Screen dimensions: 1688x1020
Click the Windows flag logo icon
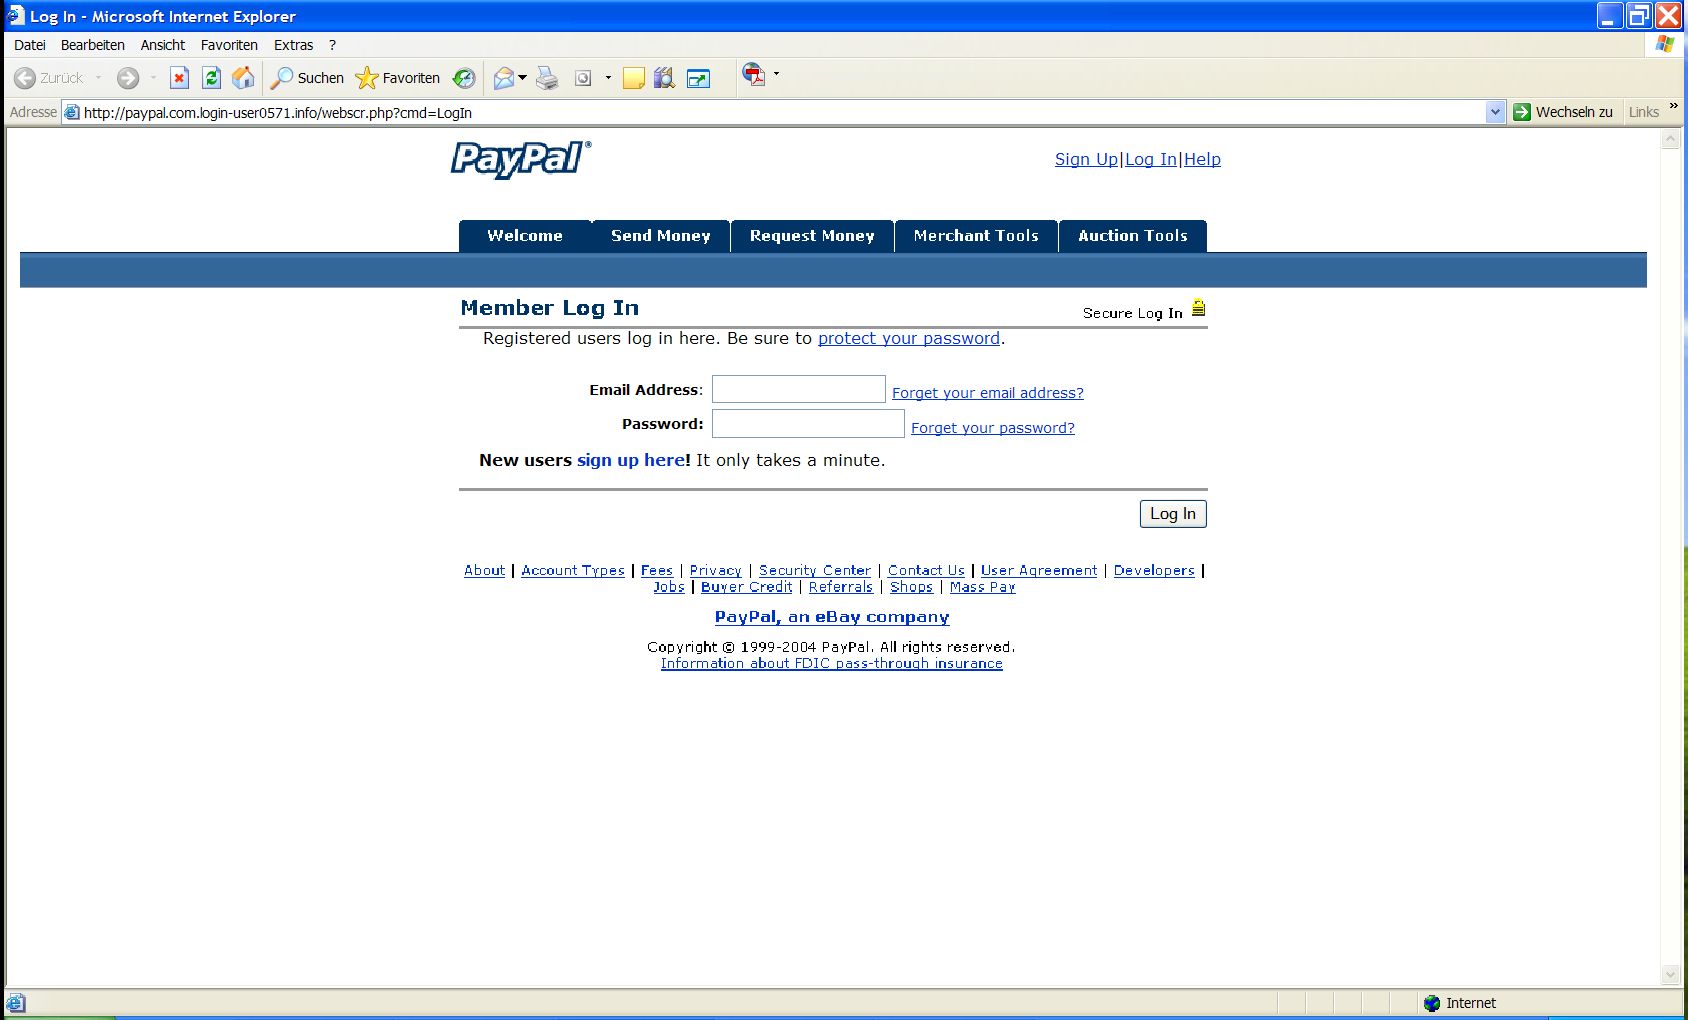coord(1665,44)
